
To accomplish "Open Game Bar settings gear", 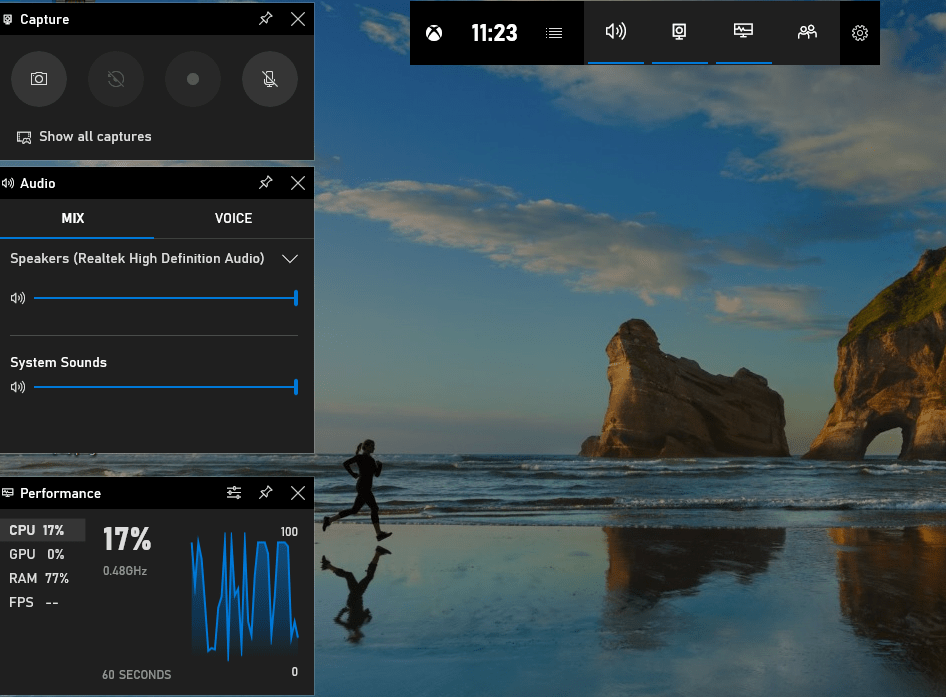I will click(860, 33).
